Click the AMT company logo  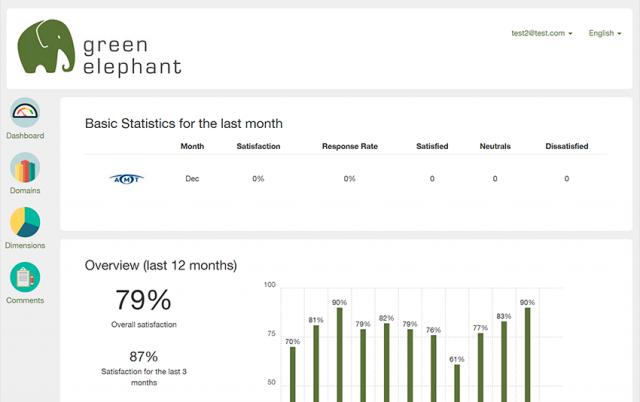(127, 179)
